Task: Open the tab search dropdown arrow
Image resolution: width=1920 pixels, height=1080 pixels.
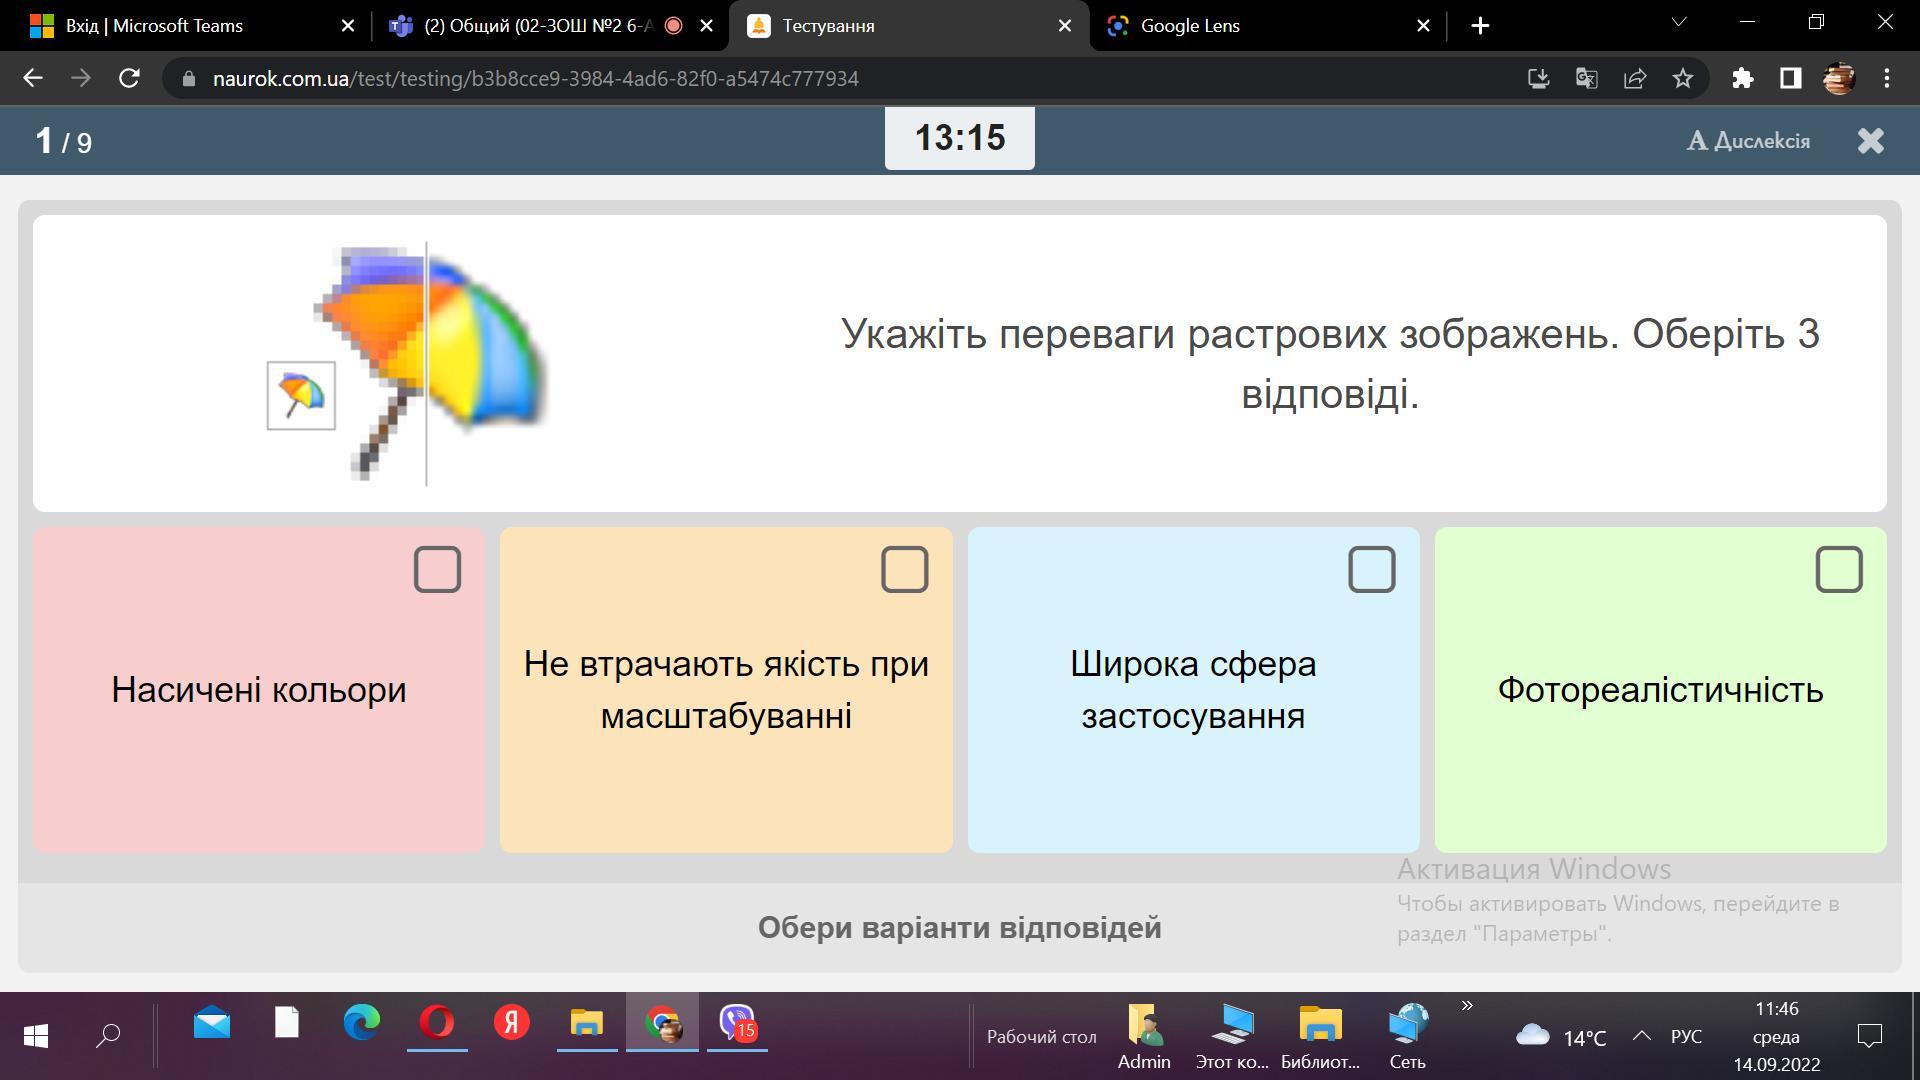Action: tap(1679, 22)
